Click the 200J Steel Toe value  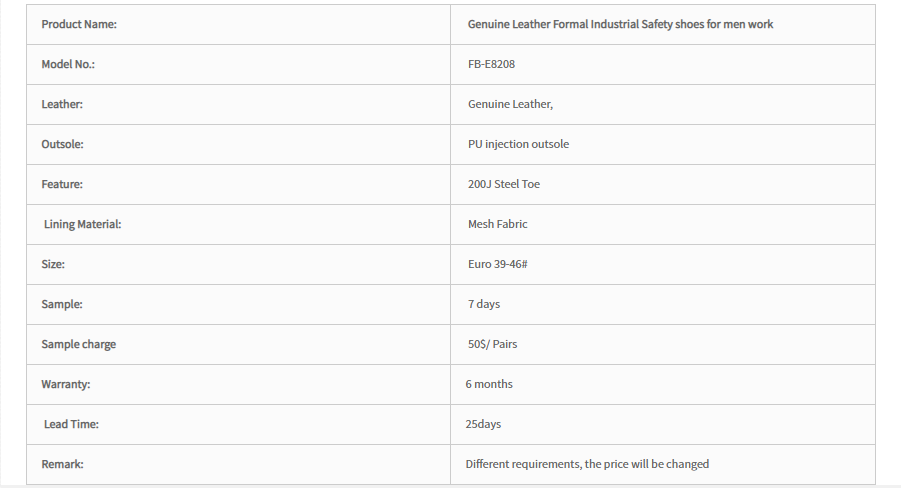coord(504,185)
